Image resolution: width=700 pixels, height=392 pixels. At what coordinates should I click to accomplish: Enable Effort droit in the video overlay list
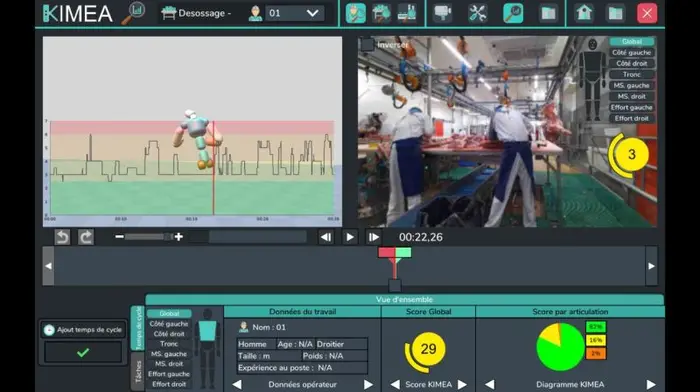click(632, 118)
